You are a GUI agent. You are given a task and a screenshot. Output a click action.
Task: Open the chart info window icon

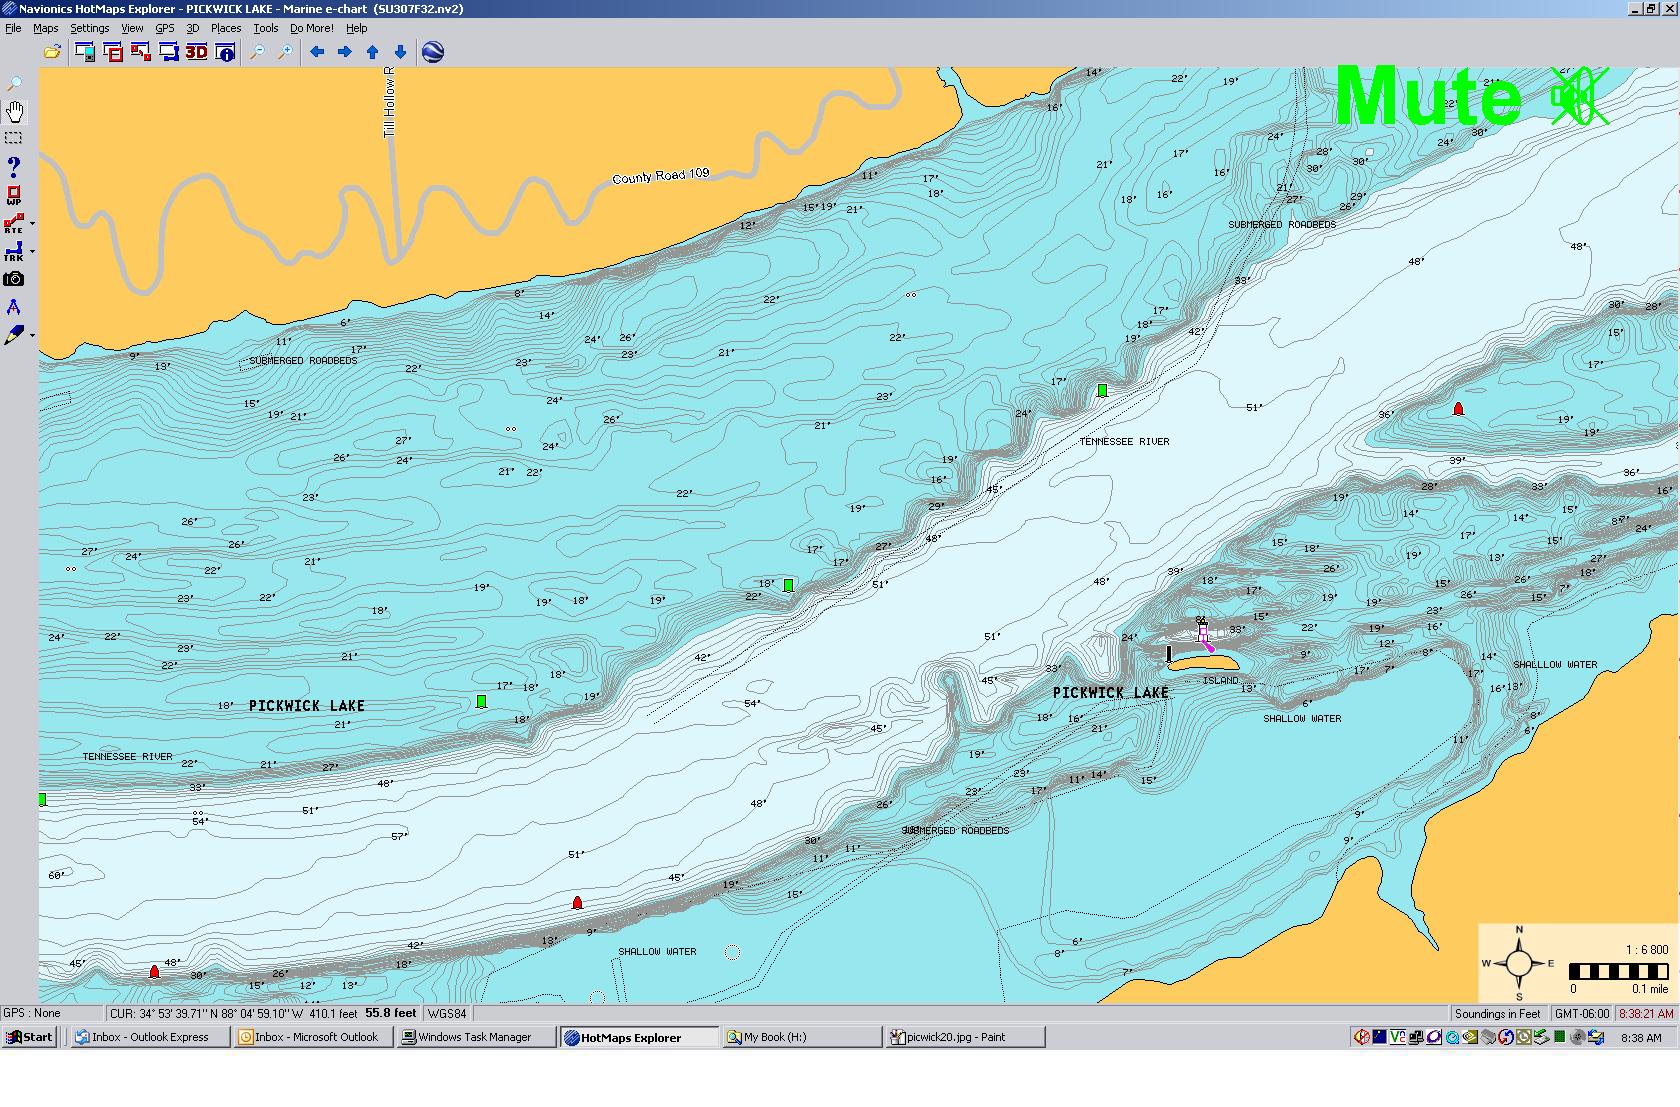tap(225, 52)
